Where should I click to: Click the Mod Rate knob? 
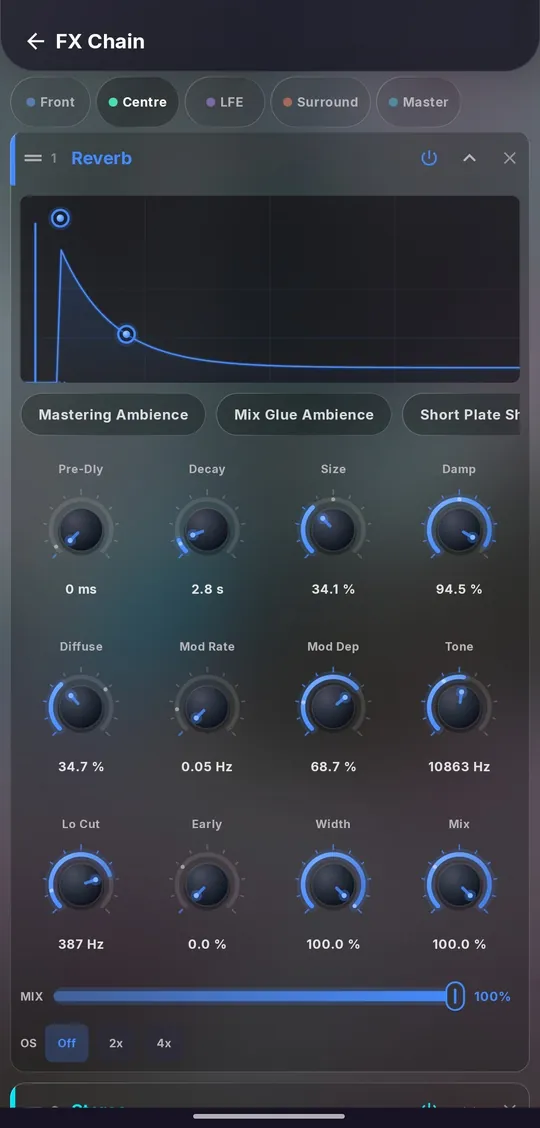[x=207, y=707]
